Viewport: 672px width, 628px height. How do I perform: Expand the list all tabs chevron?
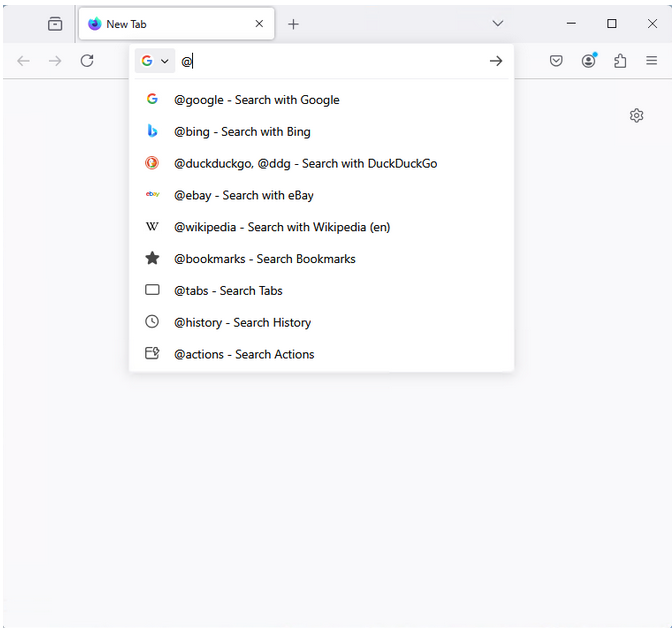(x=498, y=24)
